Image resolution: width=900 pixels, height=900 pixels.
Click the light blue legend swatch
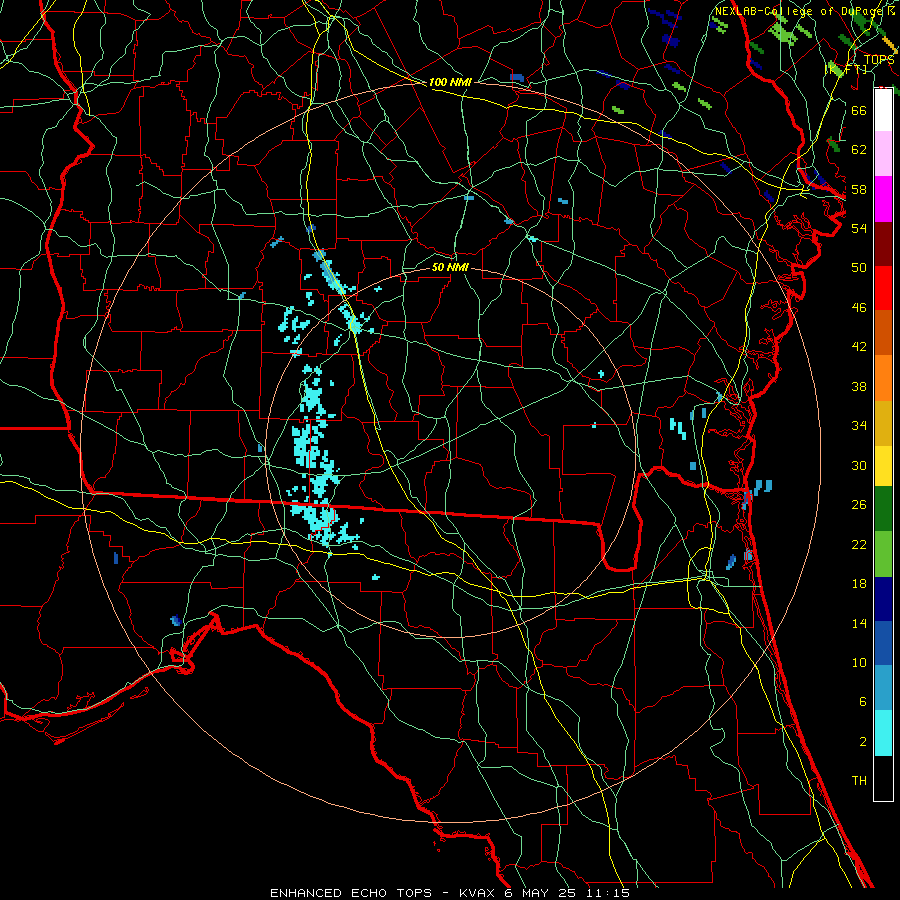(883, 688)
